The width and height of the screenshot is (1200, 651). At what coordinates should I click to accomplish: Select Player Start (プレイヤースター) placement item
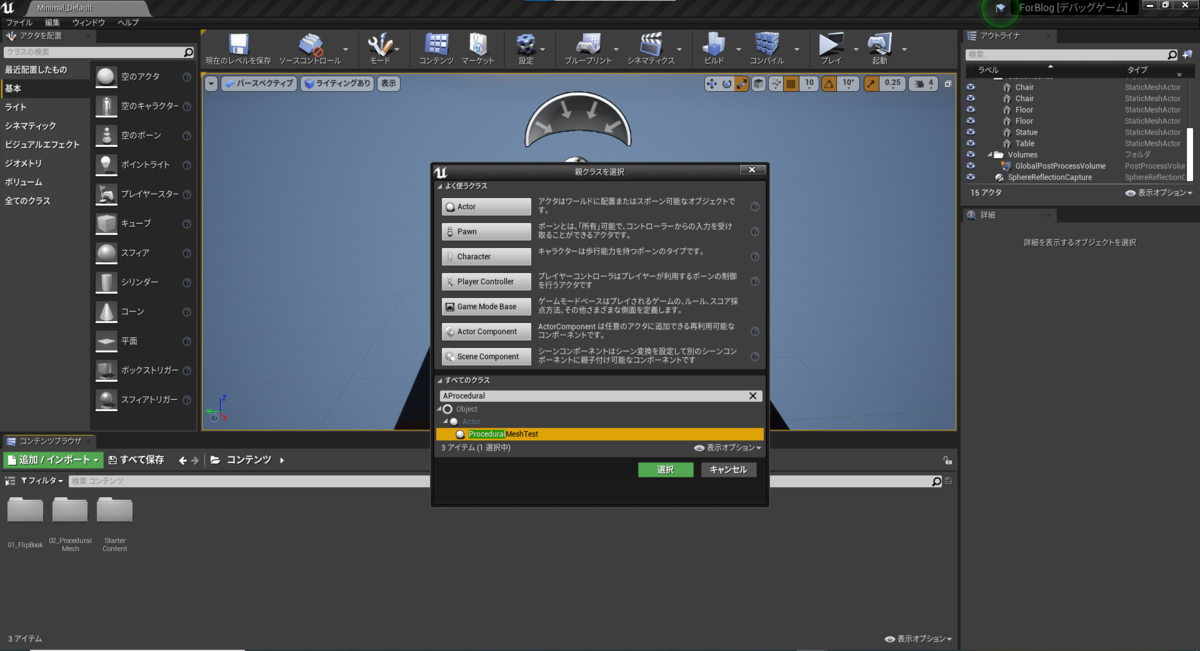point(143,194)
